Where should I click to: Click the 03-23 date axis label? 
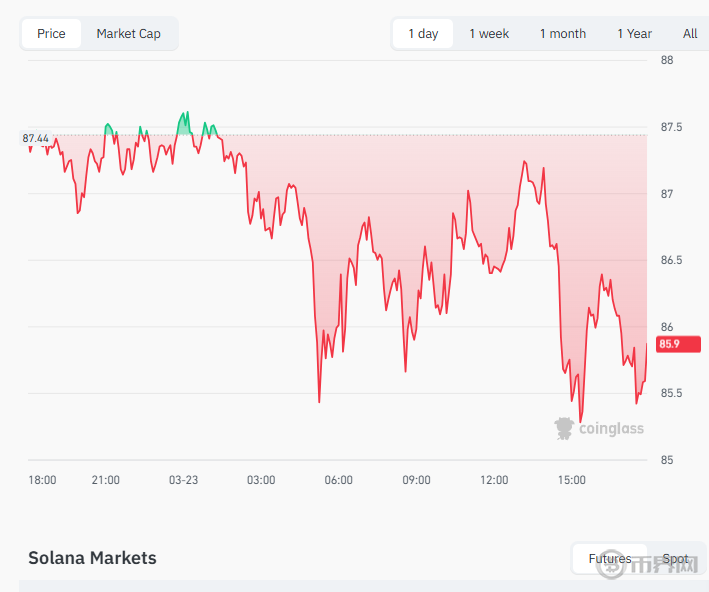point(183,480)
